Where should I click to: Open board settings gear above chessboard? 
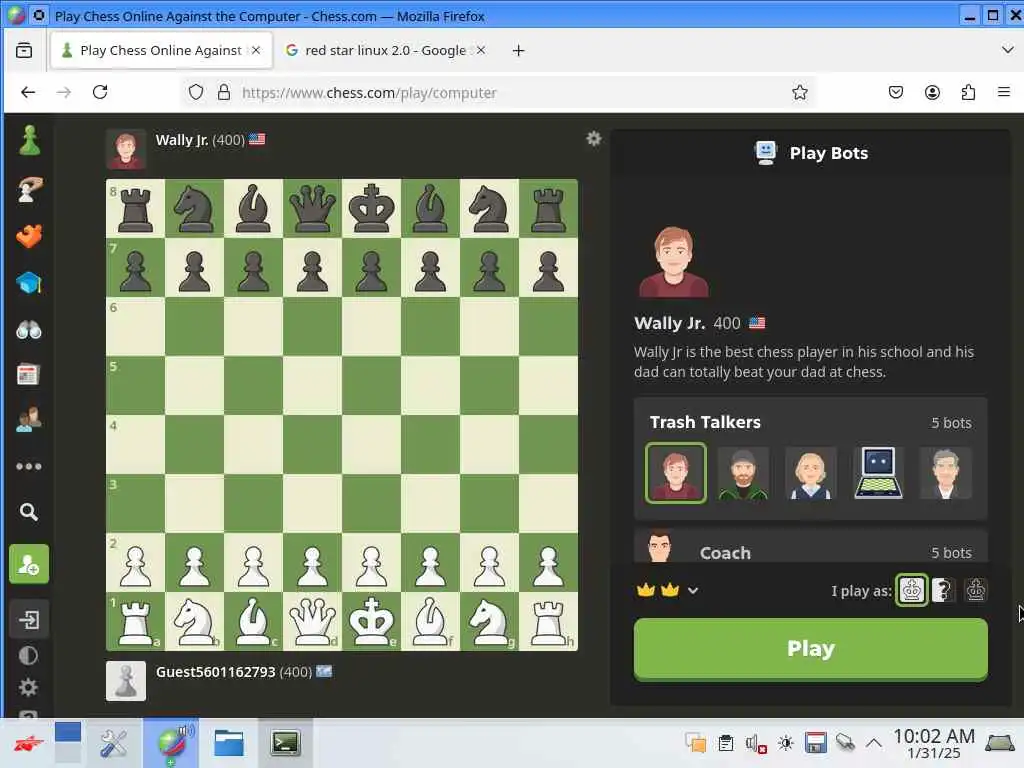pos(593,138)
